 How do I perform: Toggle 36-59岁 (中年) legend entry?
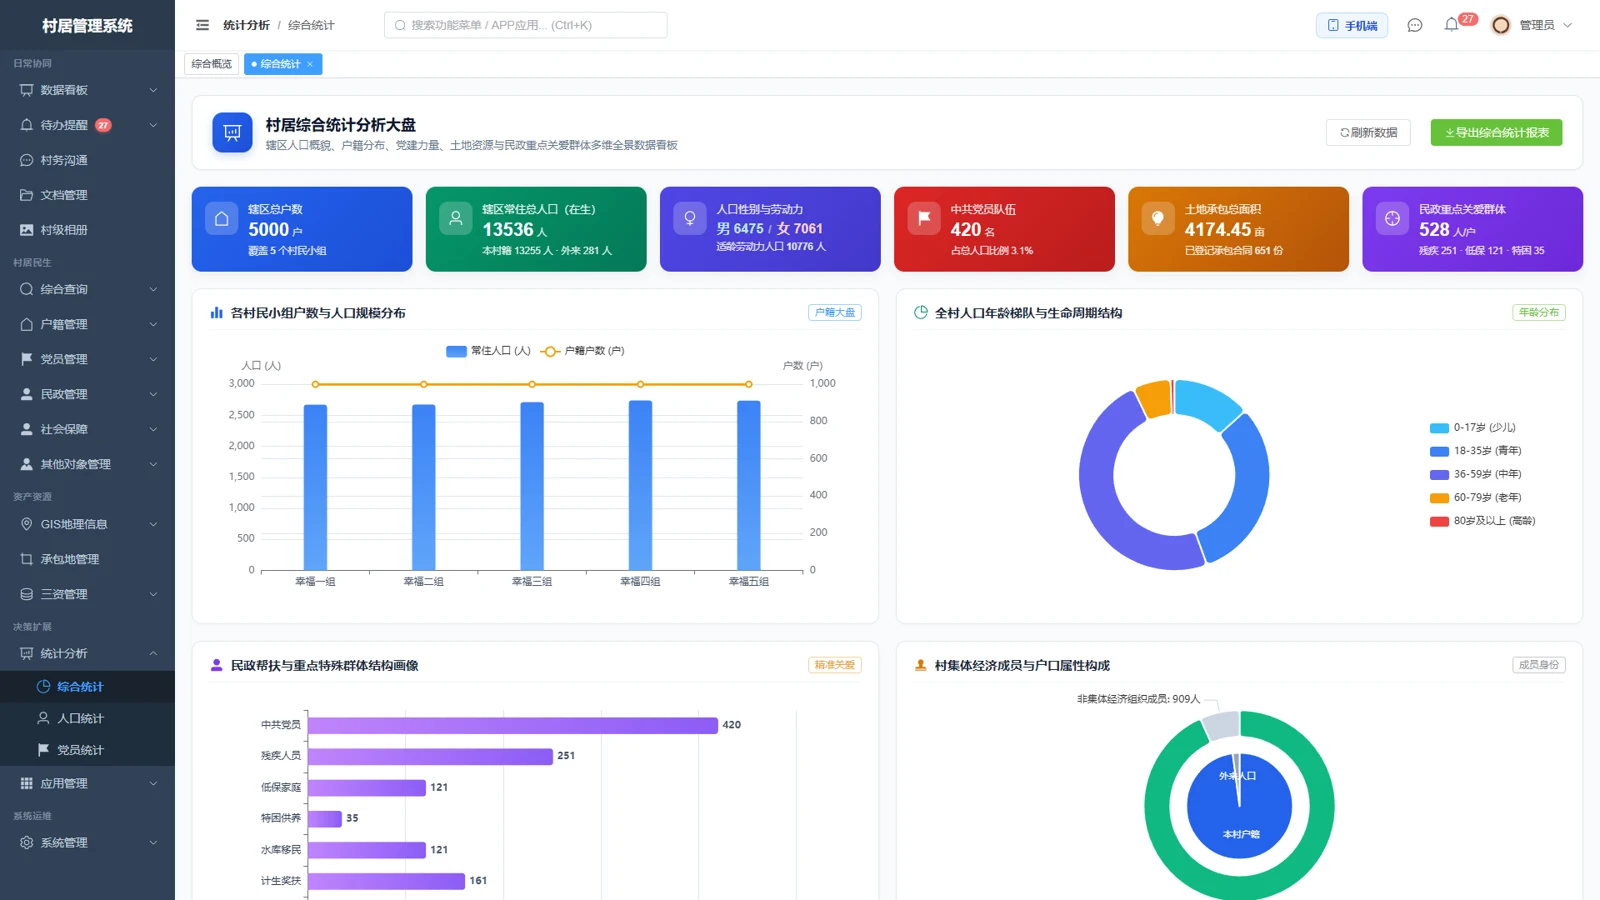(x=1476, y=474)
